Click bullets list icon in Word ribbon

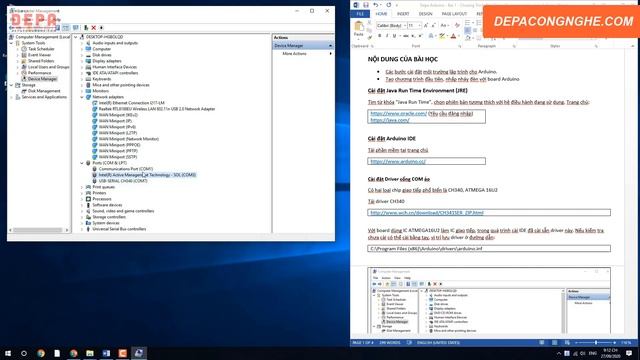468,23
